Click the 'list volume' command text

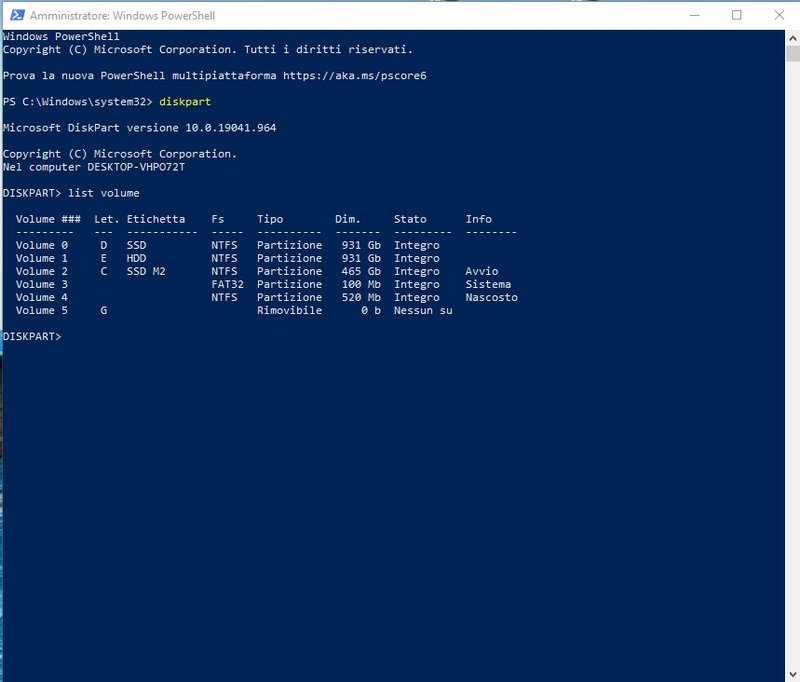(x=104, y=193)
